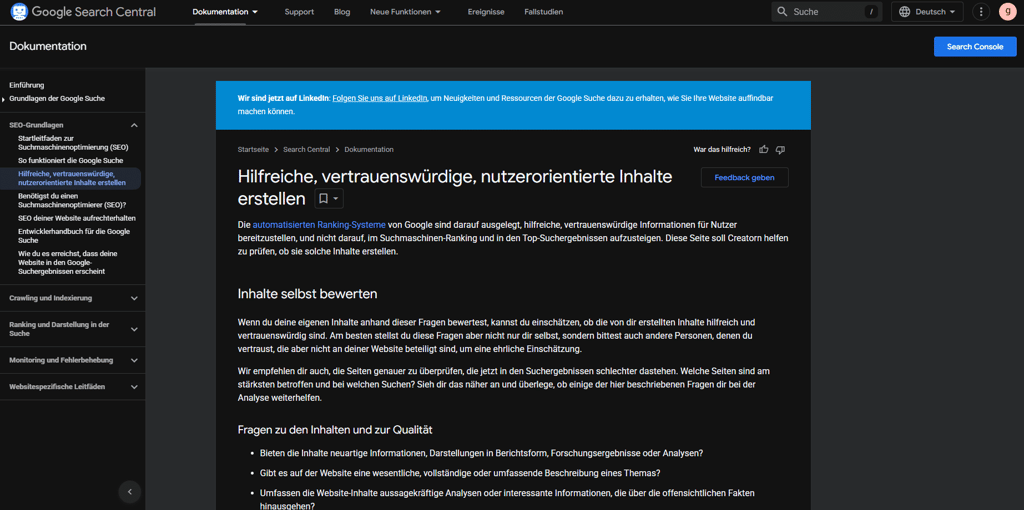Follow the Folgen Sie uns auf LinkedIn link
1024x510 pixels.
[379, 98]
